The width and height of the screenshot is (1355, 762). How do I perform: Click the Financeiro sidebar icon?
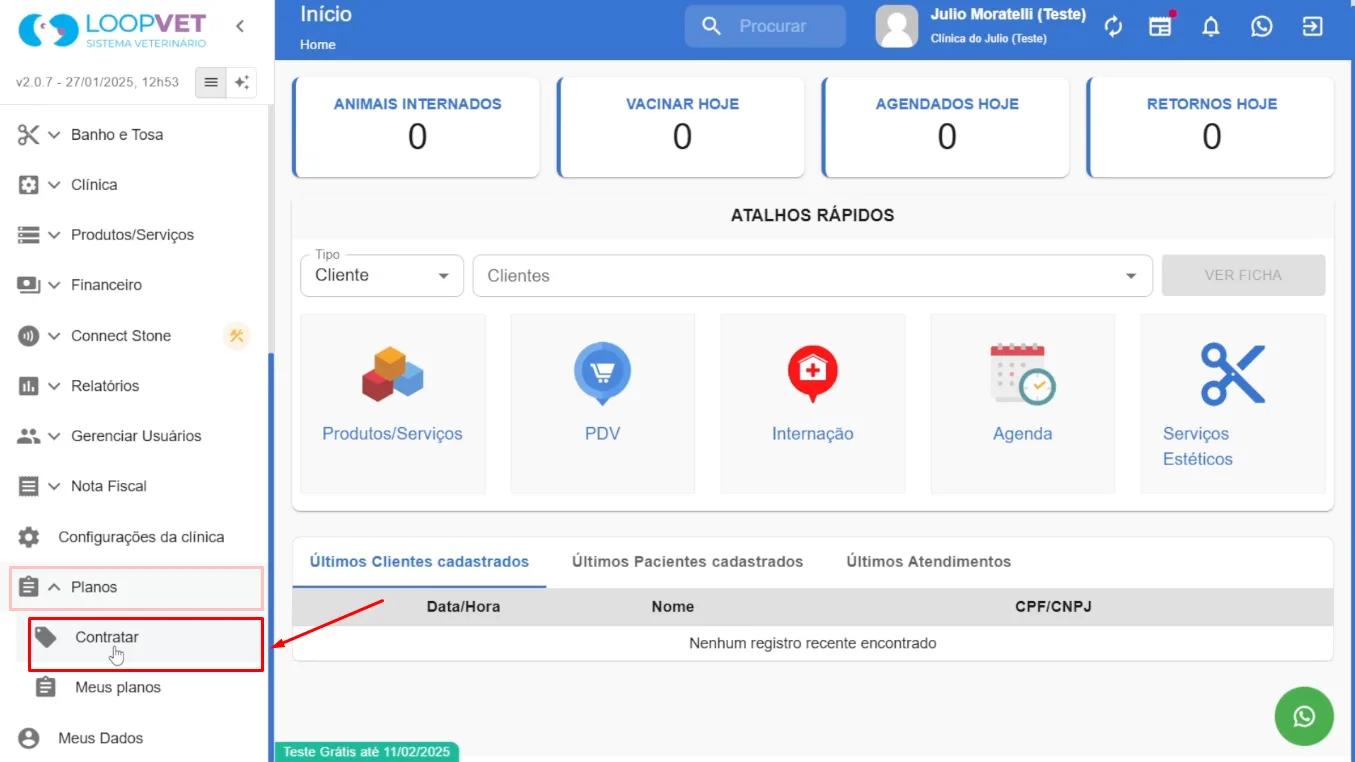point(29,285)
